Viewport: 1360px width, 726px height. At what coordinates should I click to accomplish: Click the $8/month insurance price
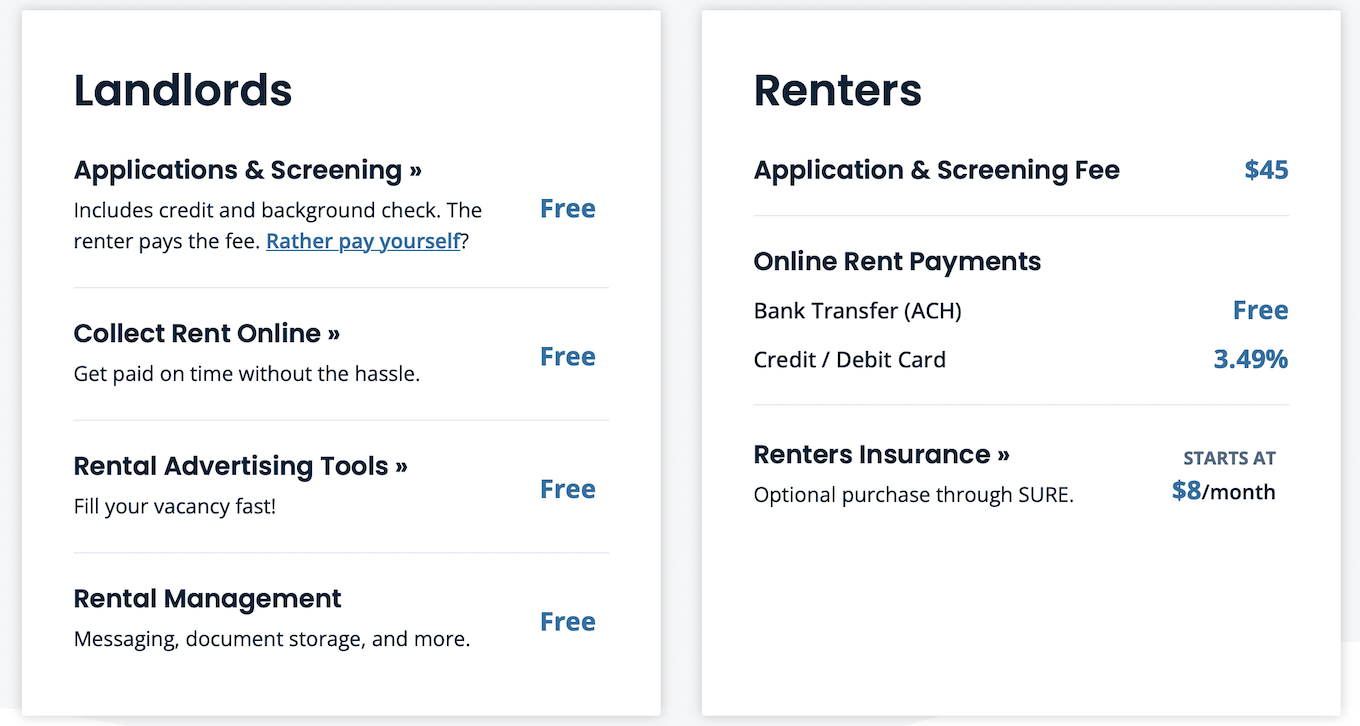(1223, 491)
